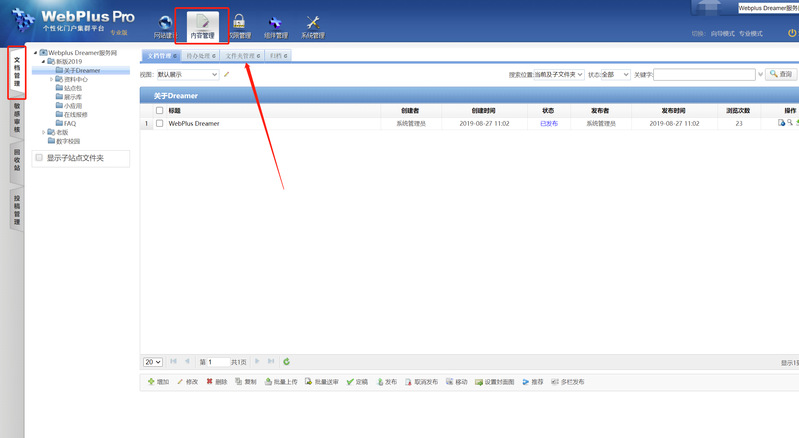This screenshot has height=438, width=799.
Task: Expand the 资料中心 tree folder
Action: [52, 79]
